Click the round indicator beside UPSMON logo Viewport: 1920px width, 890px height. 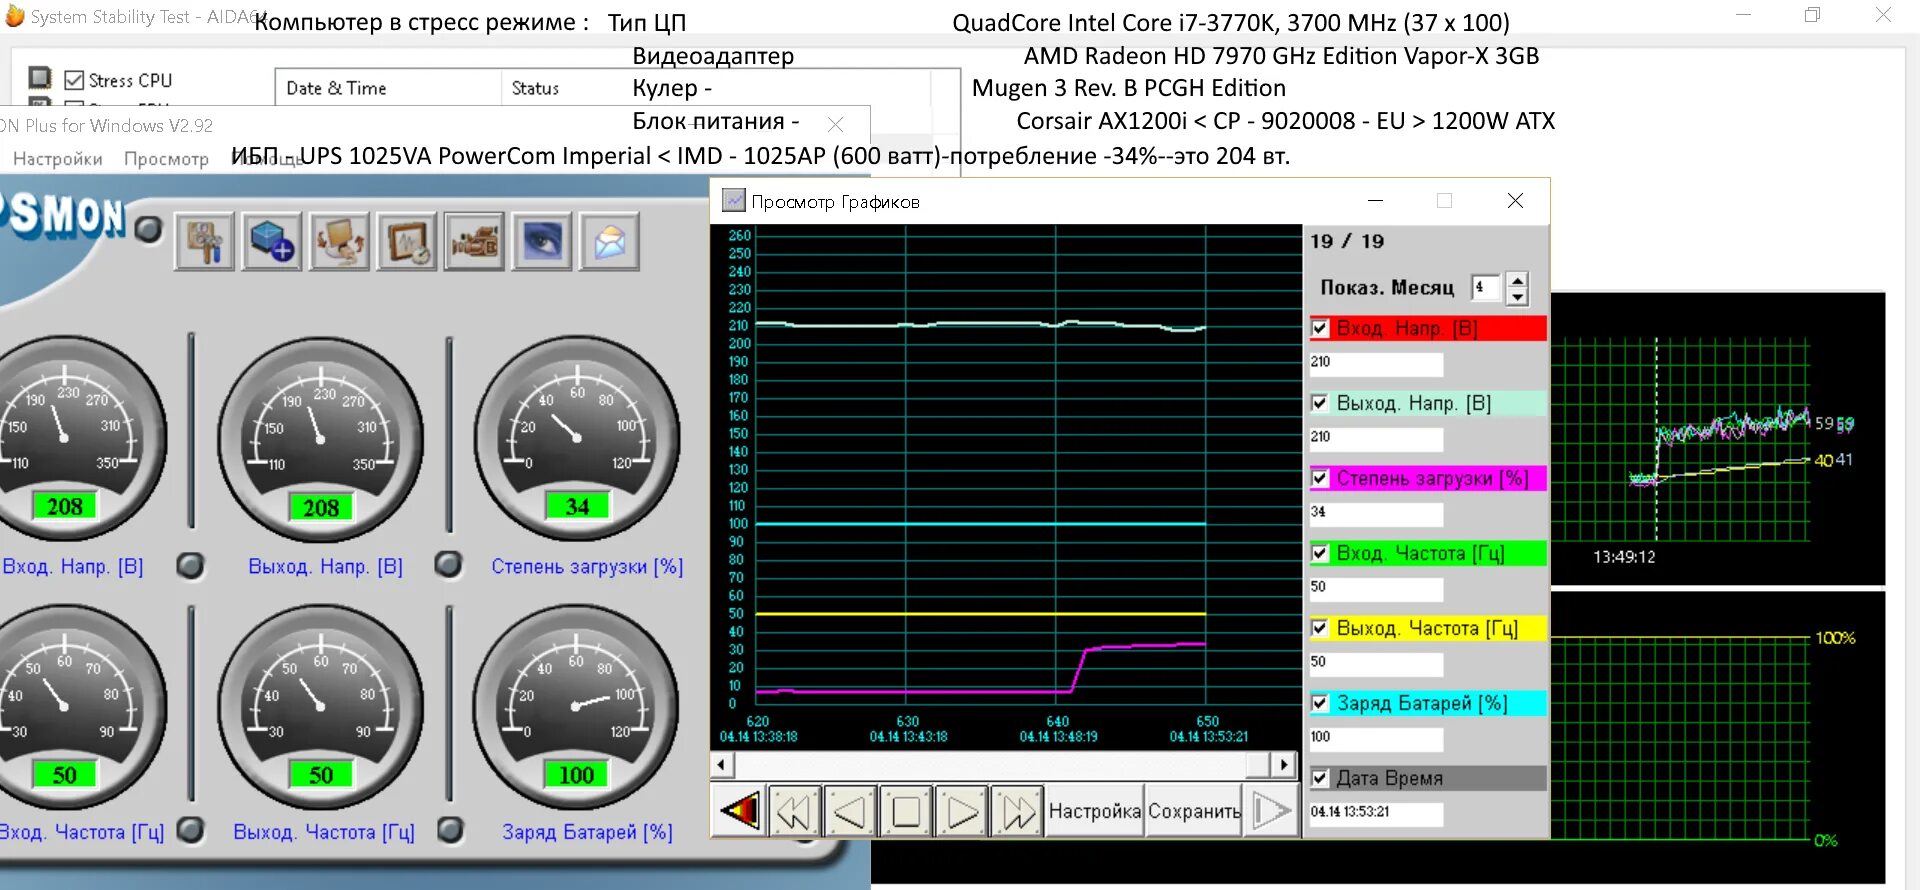tap(148, 230)
